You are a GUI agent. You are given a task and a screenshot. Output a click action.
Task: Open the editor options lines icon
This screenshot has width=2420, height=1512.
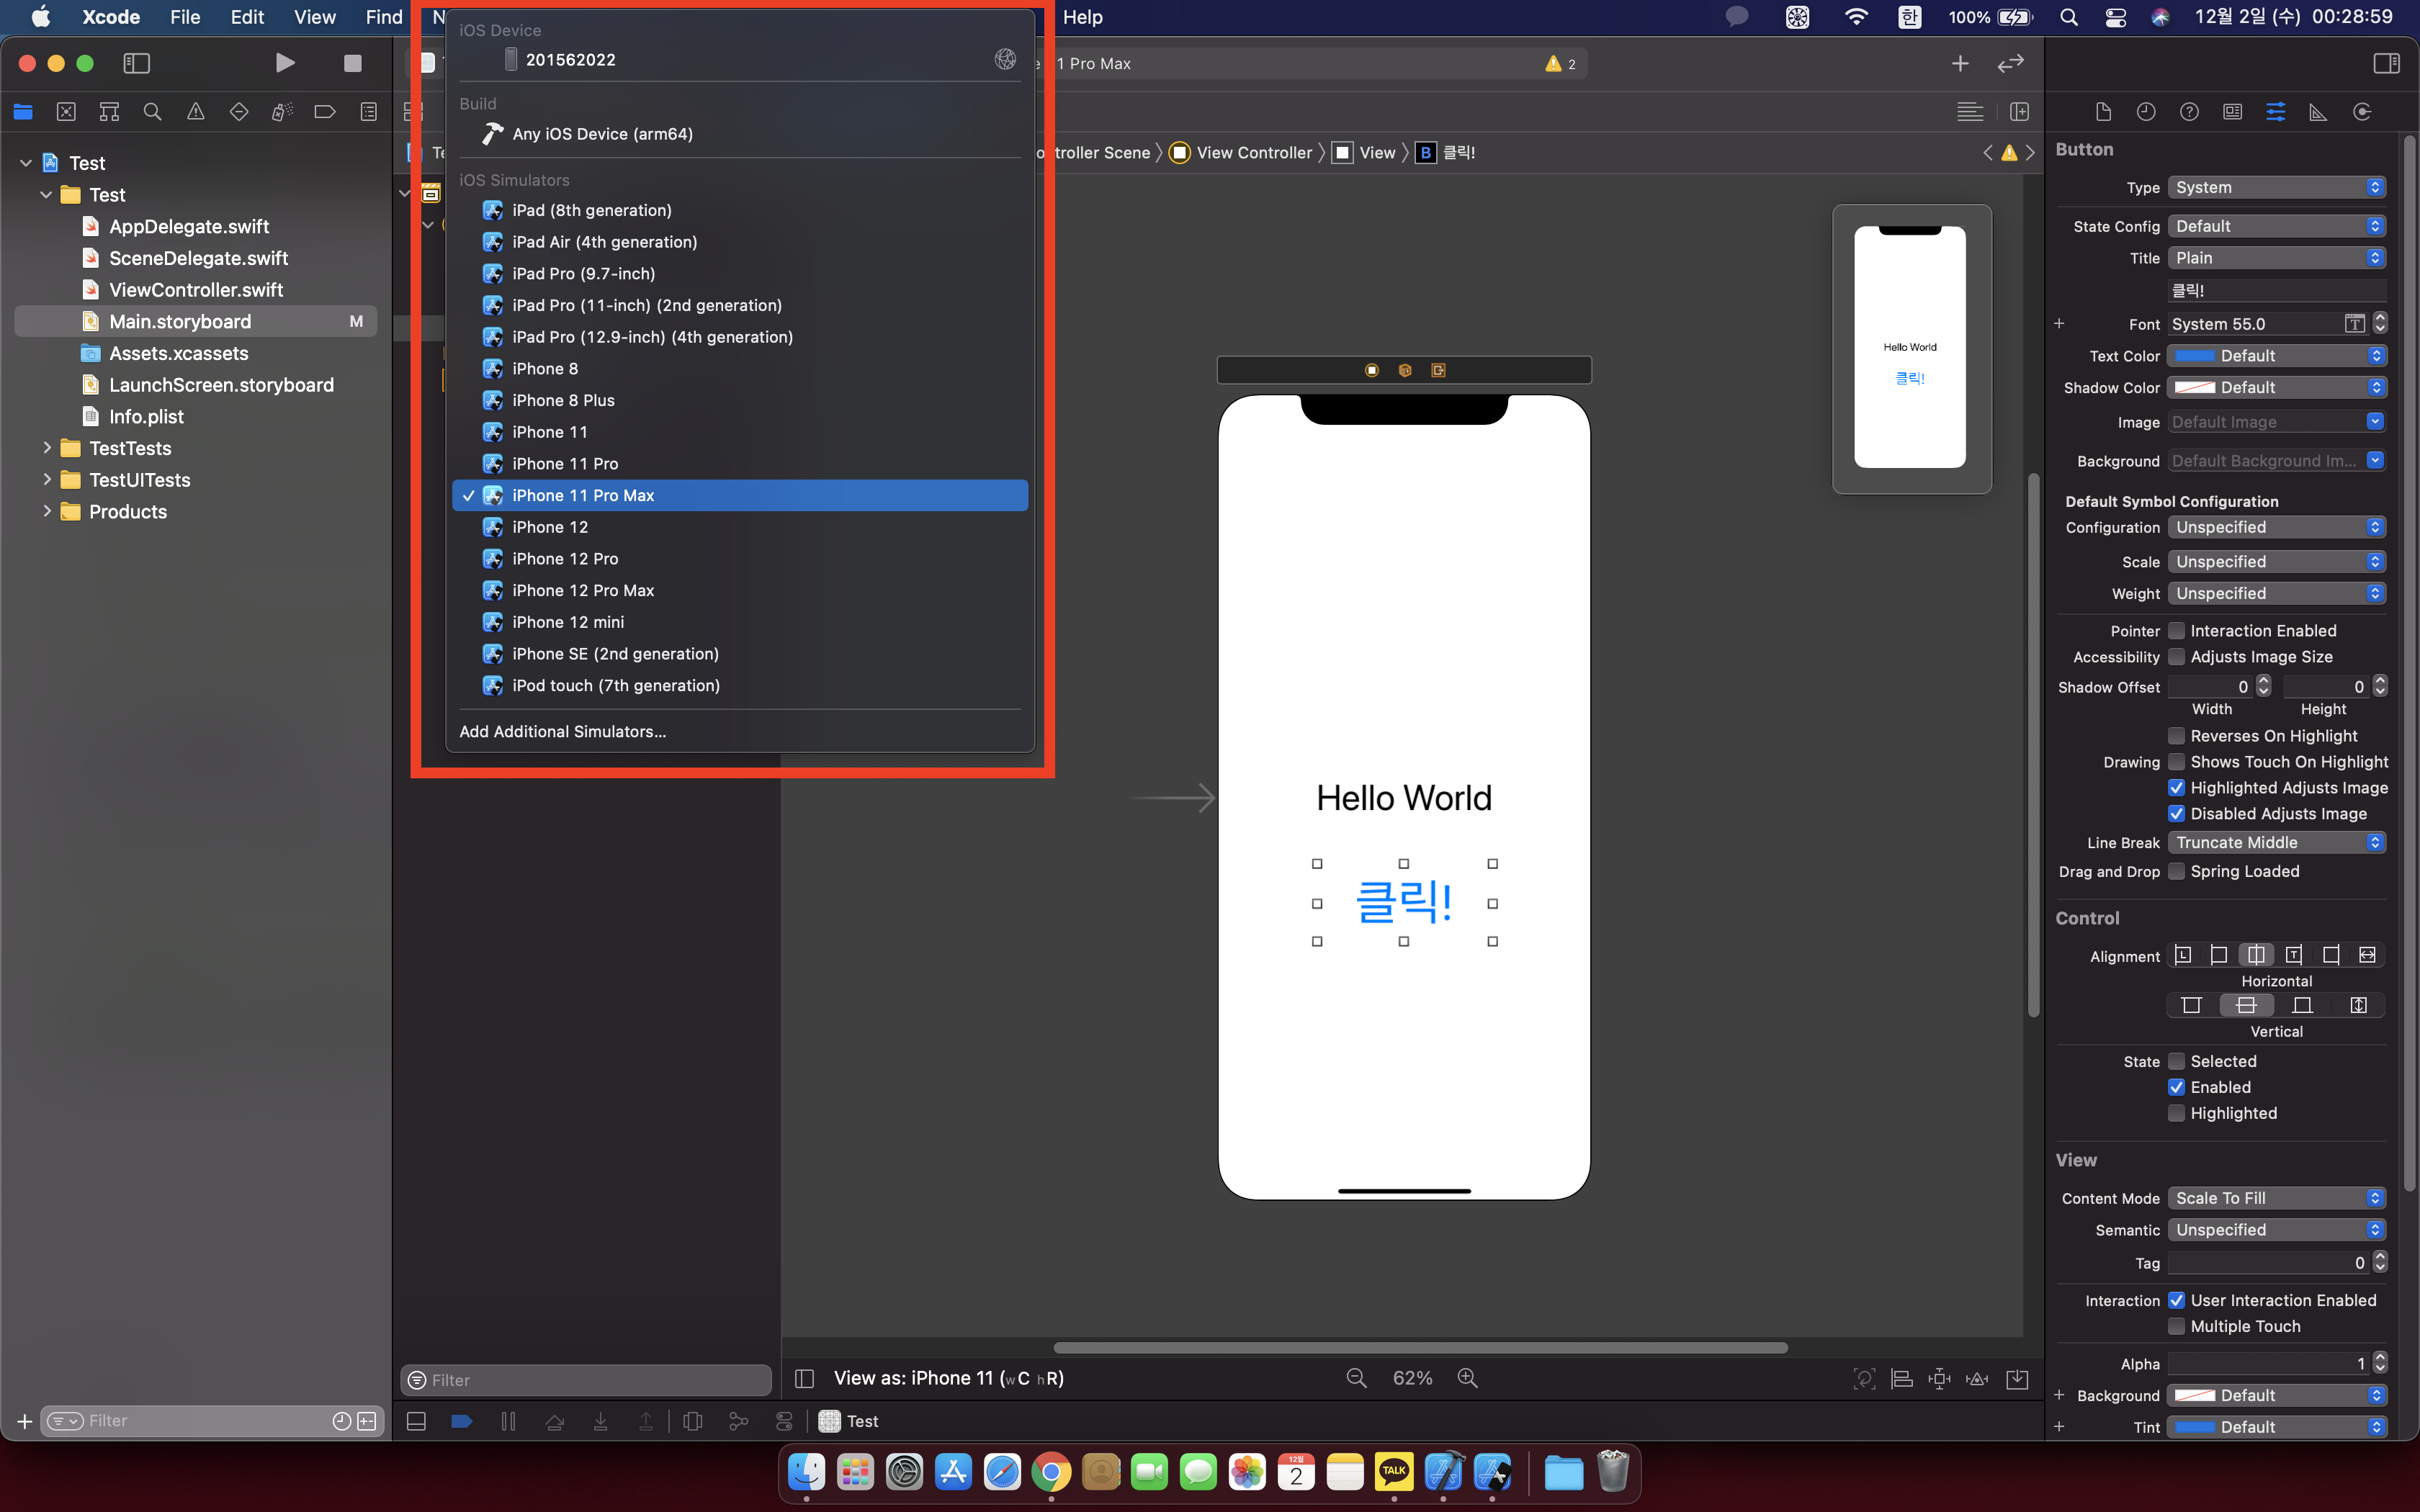pyautogui.click(x=1970, y=112)
